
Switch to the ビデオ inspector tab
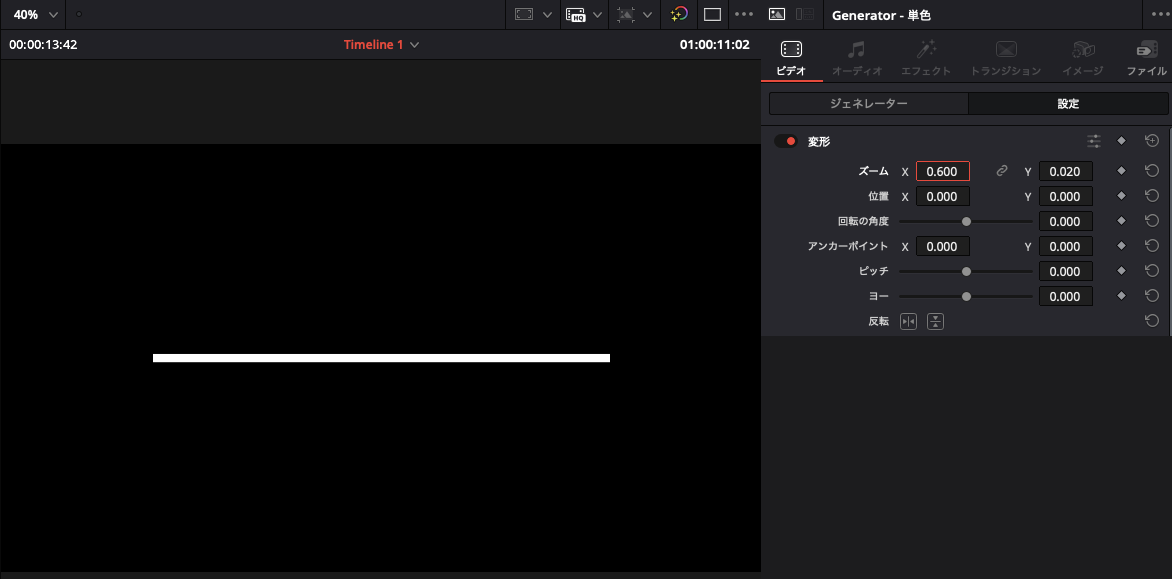792,59
